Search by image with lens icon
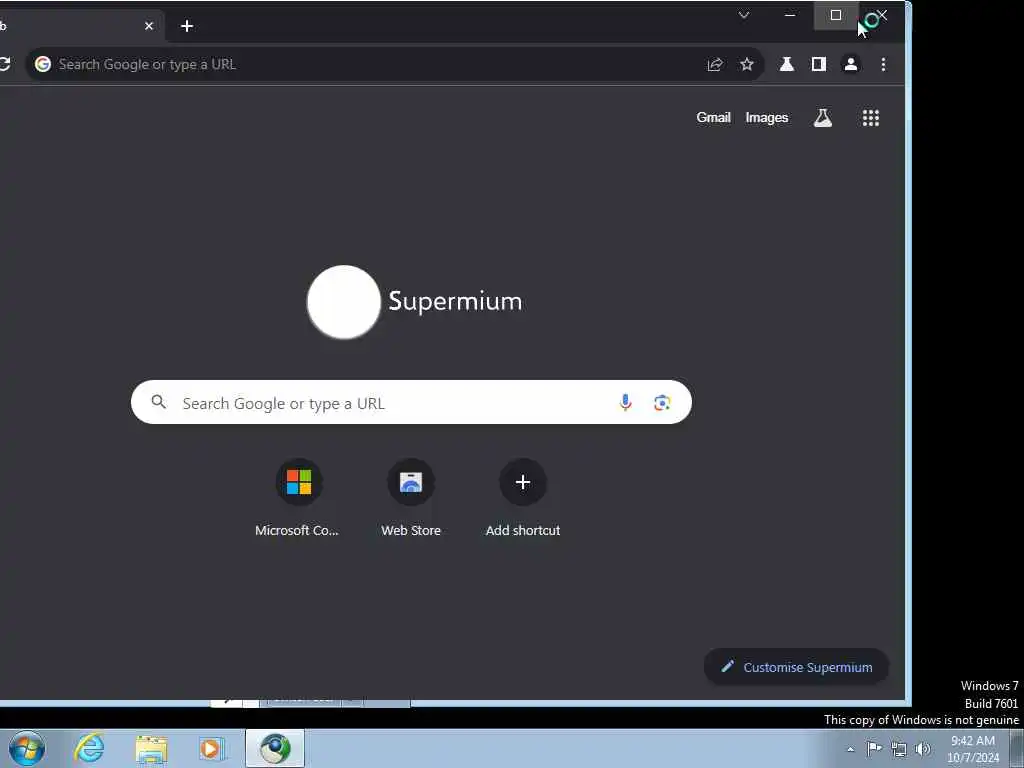Viewport: 1024px width, 768px height. click(662, 402)
